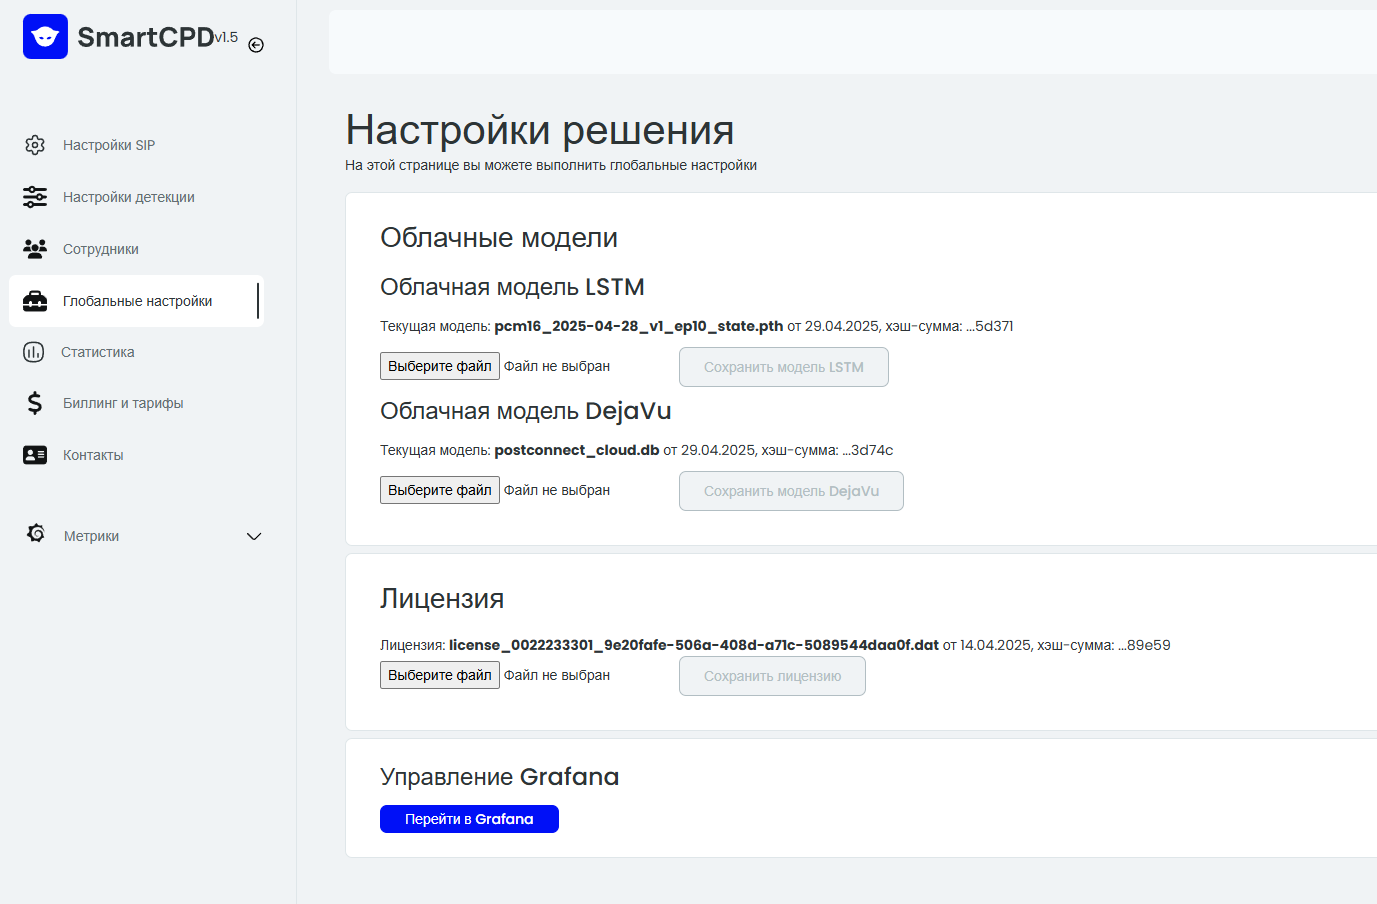Screen dimensions: 1377x904
Task: Select Глобальные настройки in sidebar
Action: (136, 301)
